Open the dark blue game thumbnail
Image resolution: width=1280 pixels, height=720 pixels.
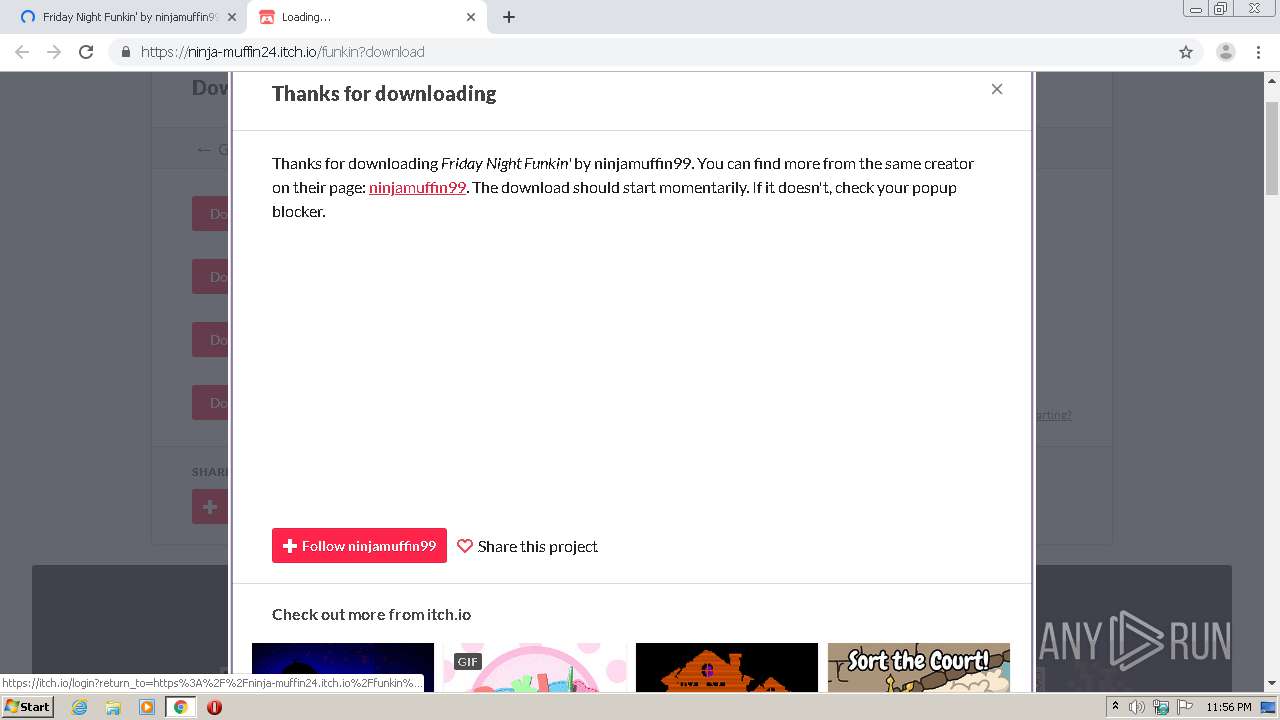pyautogui.click(x=343, y=667)
